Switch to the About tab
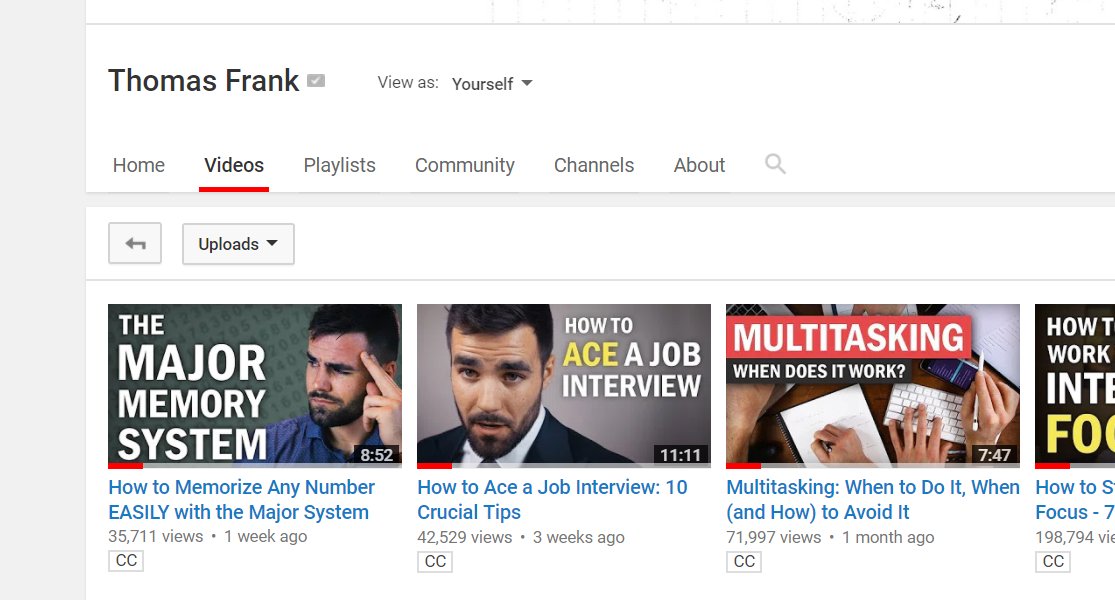This screenshot has width=1115, height=600. click(x=699, y=165)
